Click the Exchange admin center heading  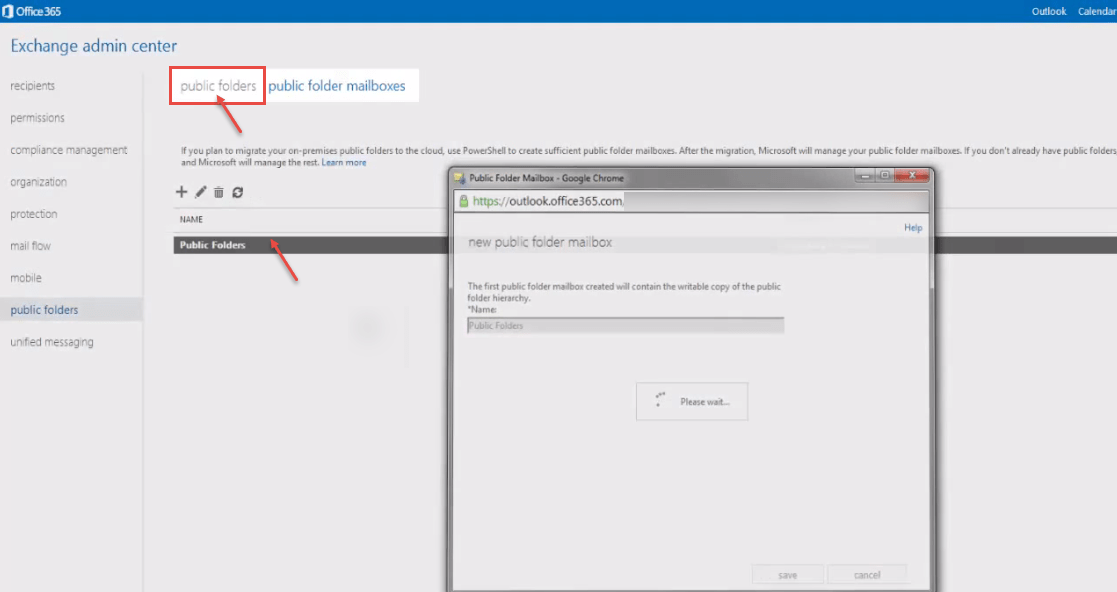[93, 46]
